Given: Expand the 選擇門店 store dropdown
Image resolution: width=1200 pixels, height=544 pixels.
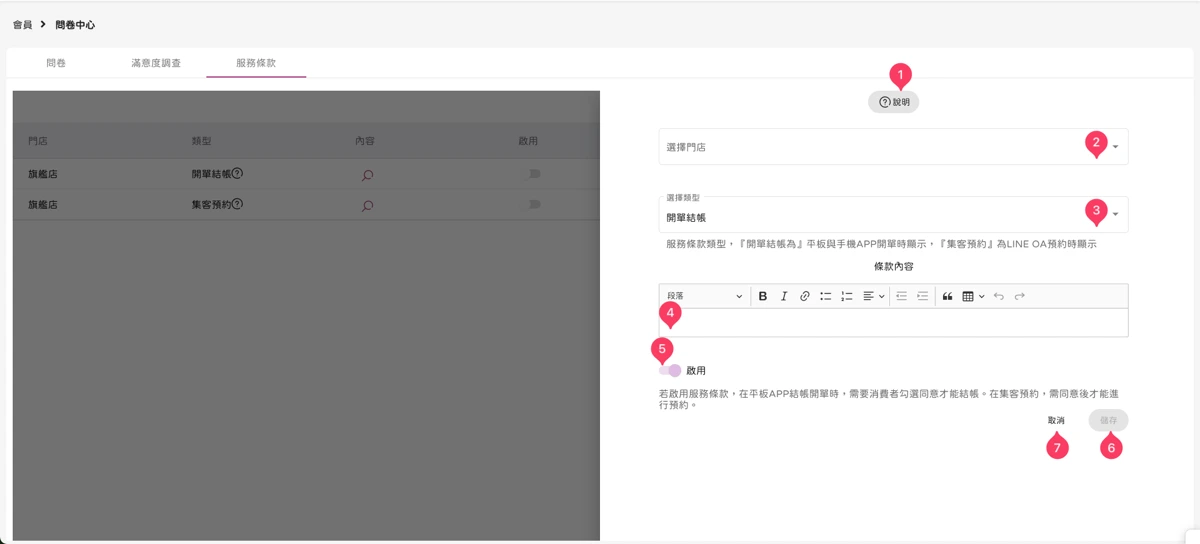Looking at the screenshot, I should 893,146.
